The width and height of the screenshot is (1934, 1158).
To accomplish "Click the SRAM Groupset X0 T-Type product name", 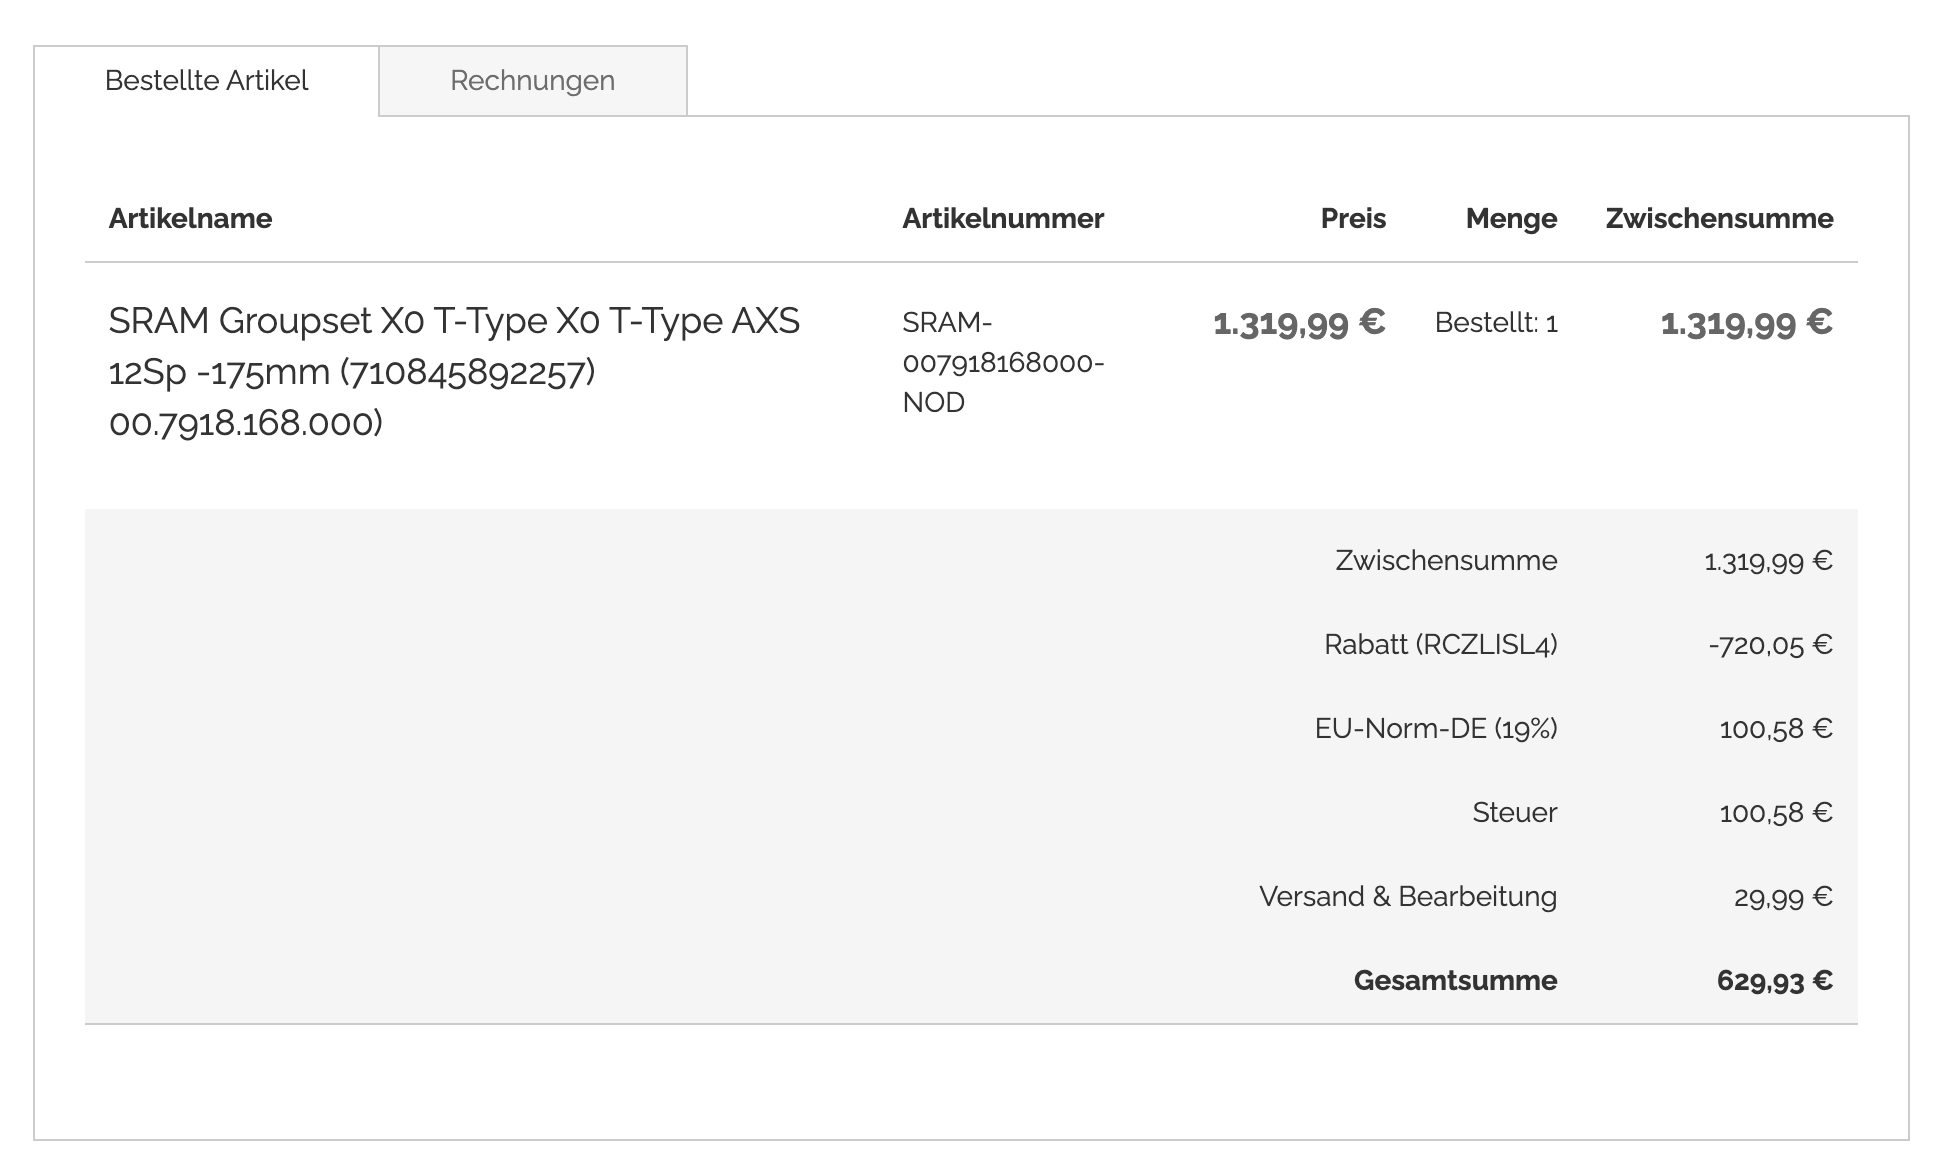I will coord(454,371).
